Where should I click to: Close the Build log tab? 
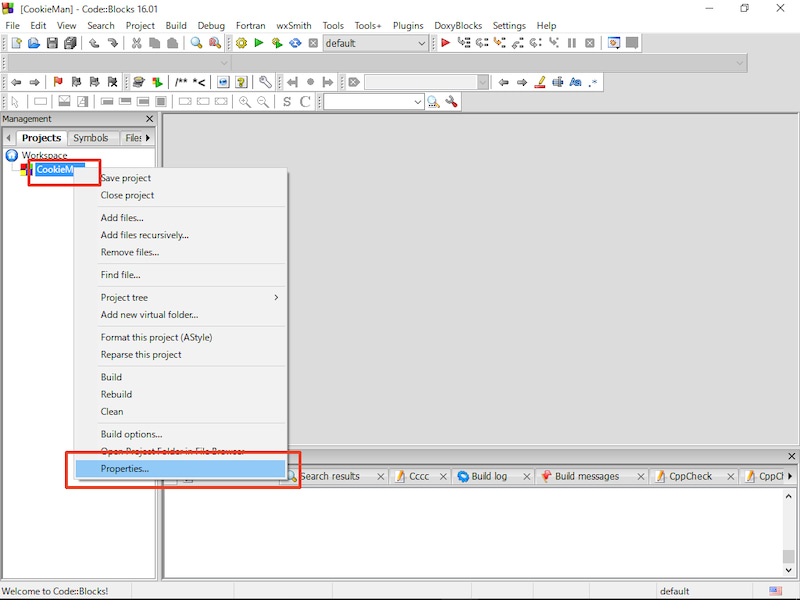pos(527,477)
